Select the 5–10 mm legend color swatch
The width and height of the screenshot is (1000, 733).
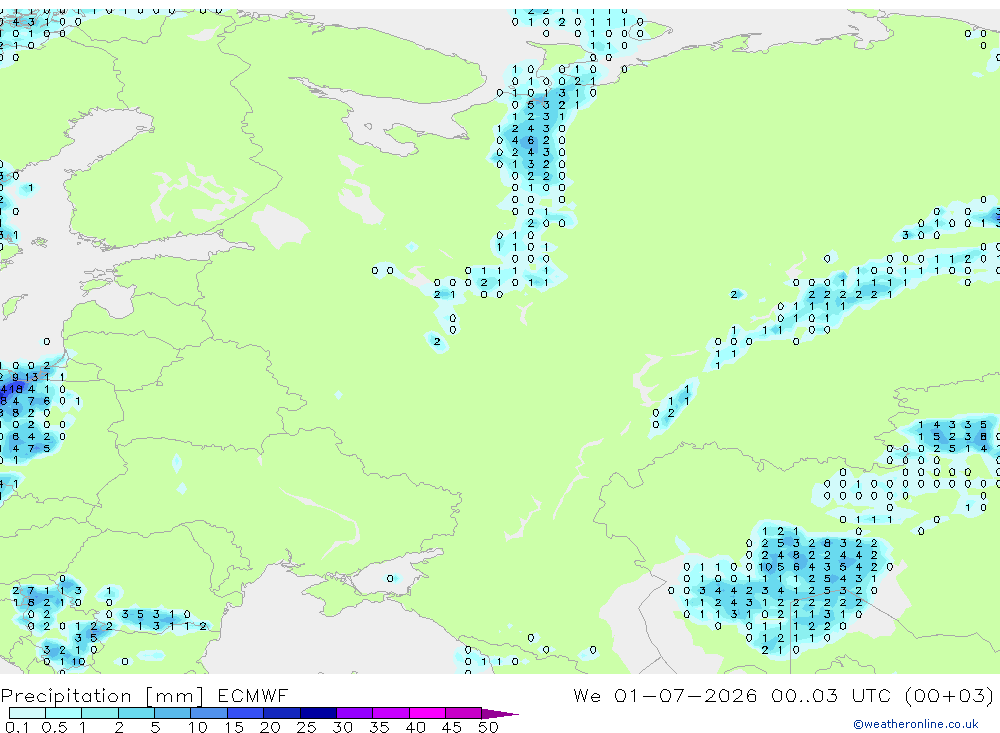tap(173, 713)
